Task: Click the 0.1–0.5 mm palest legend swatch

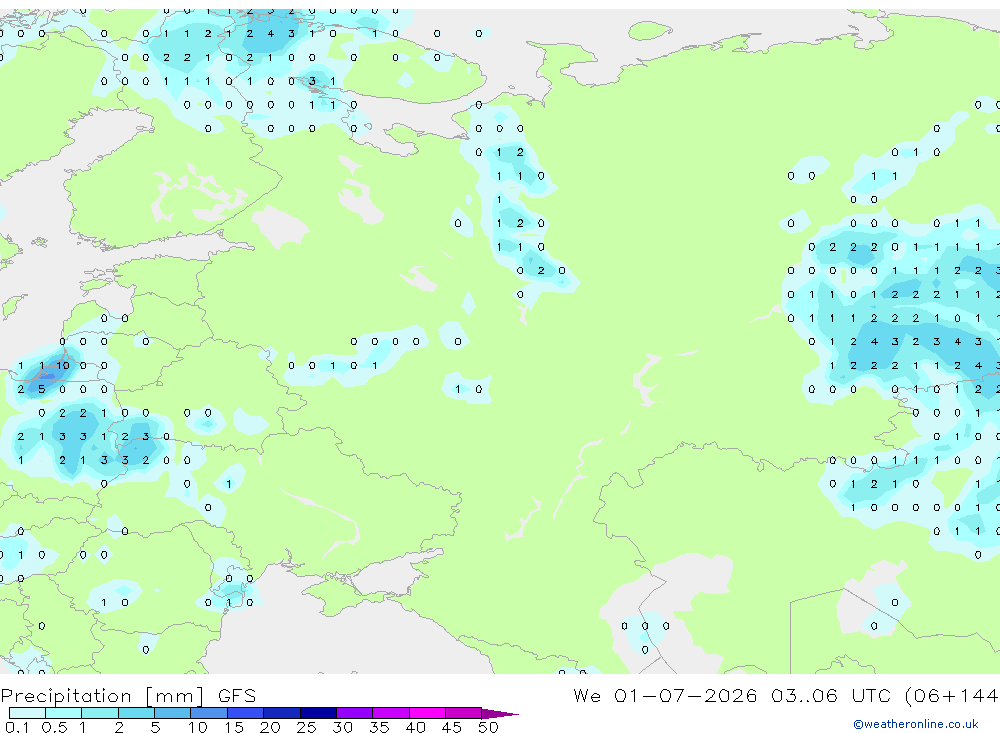Action: (27, 713)
